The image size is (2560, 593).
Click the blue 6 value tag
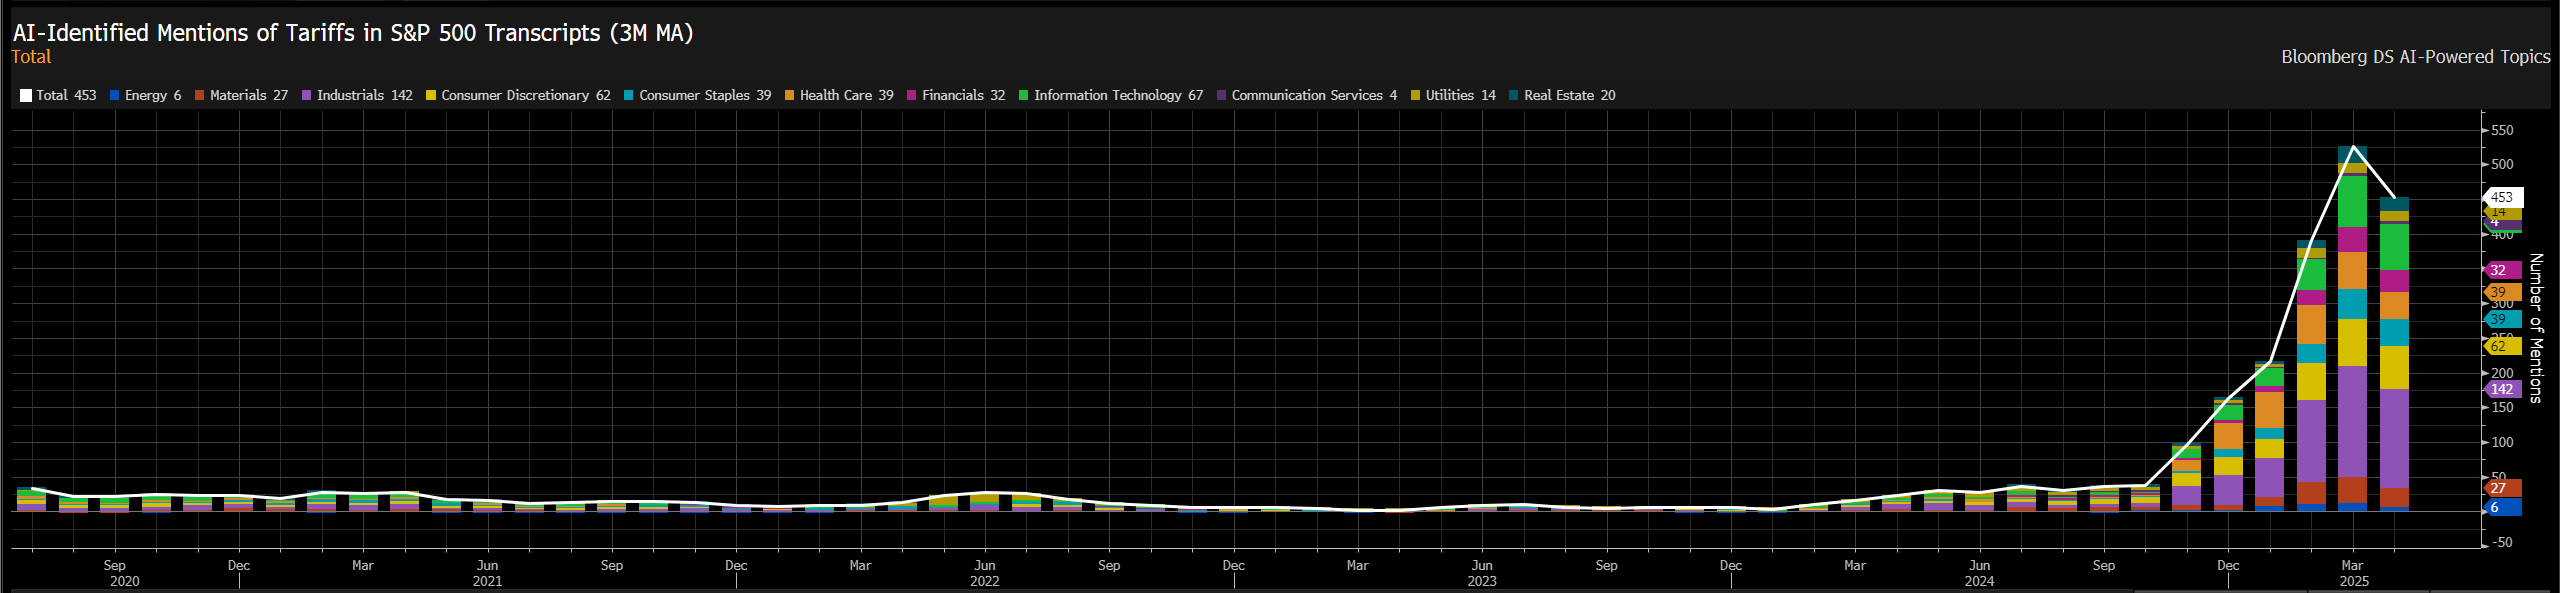pos(2502,507)
